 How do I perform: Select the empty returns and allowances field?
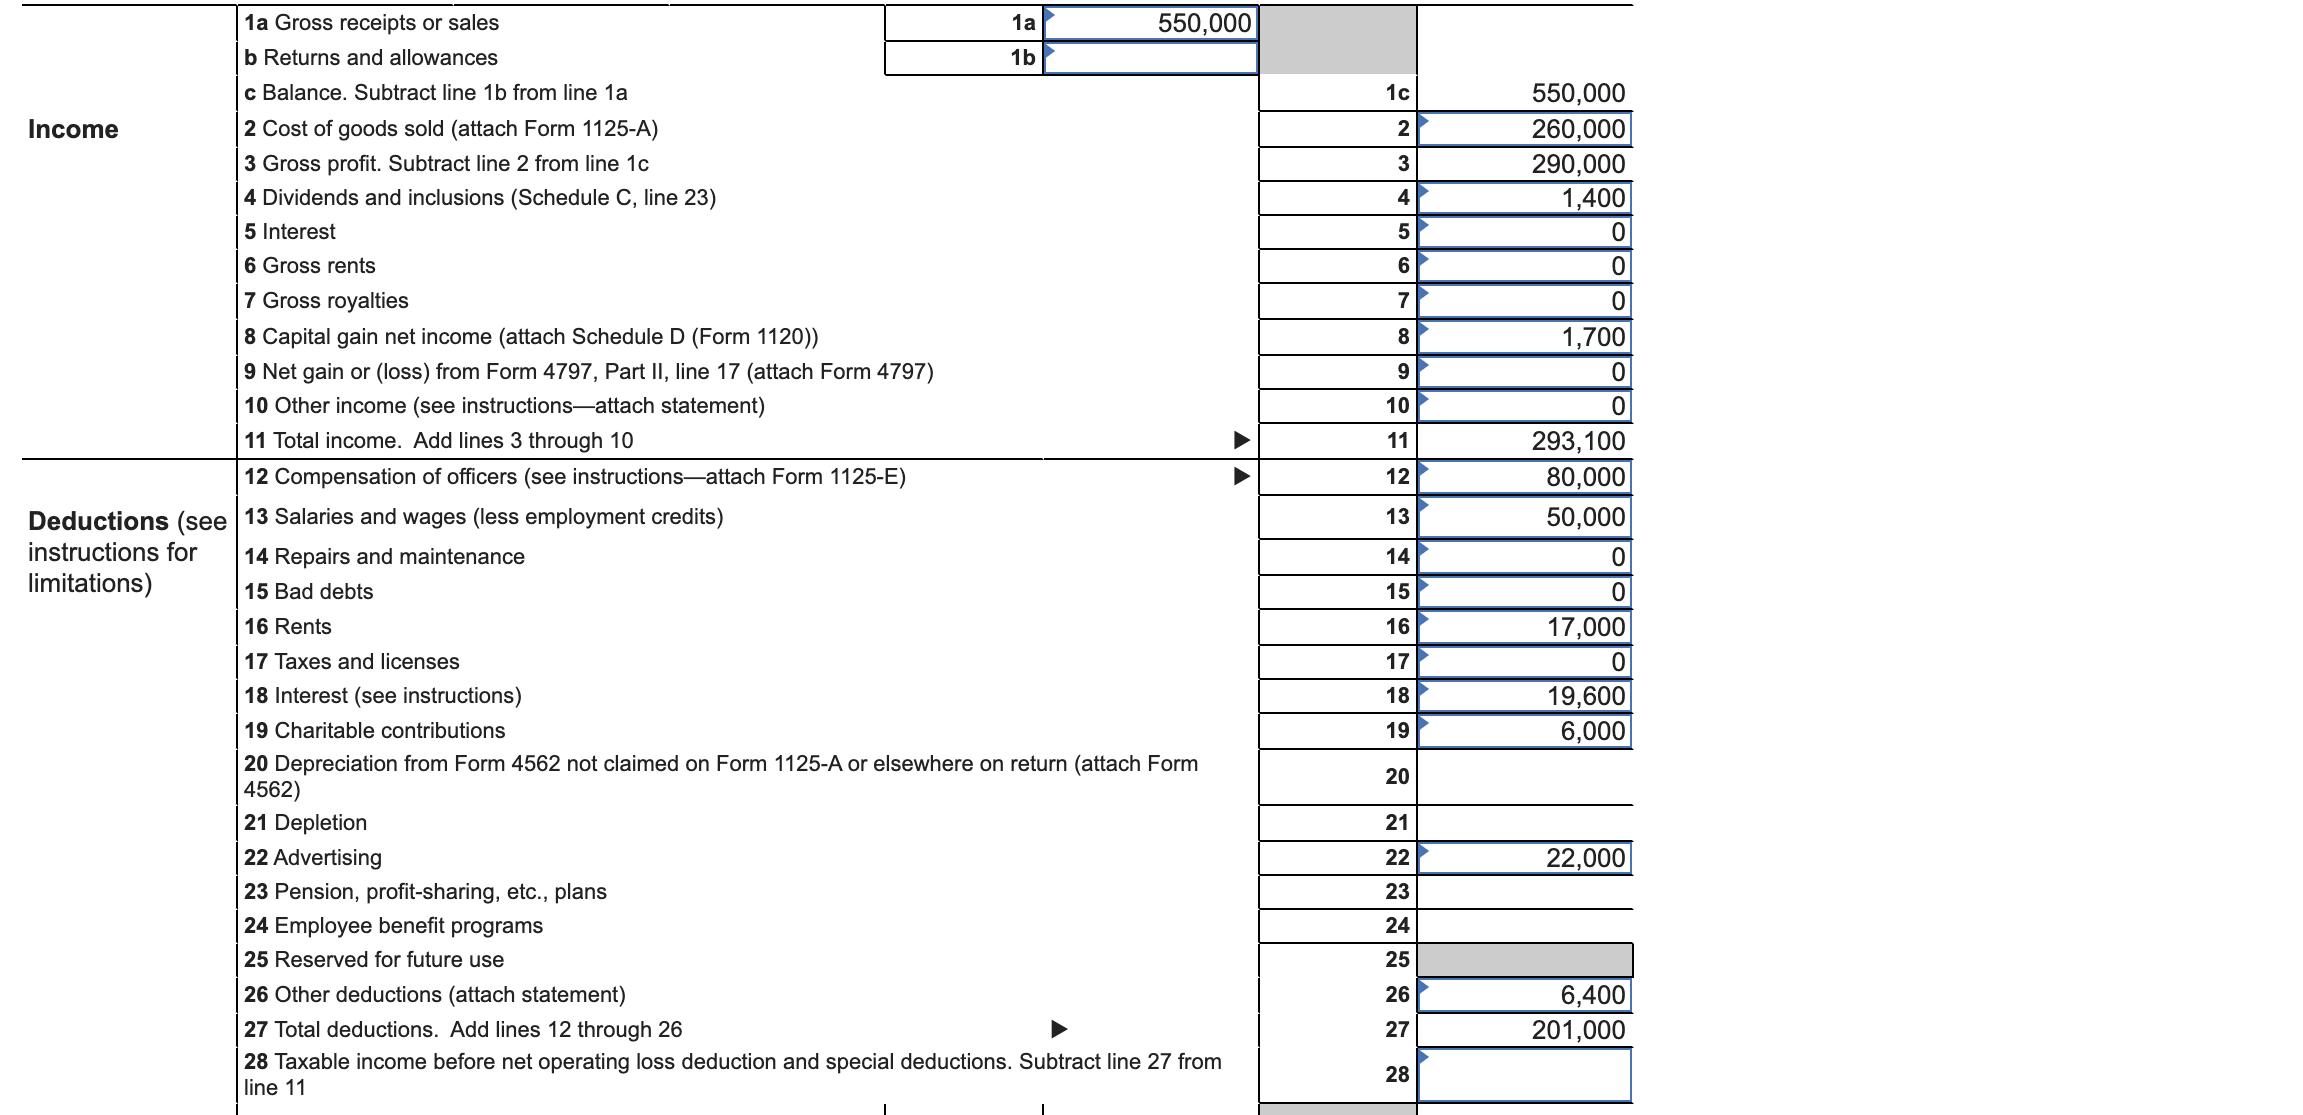coord(1150,58)
